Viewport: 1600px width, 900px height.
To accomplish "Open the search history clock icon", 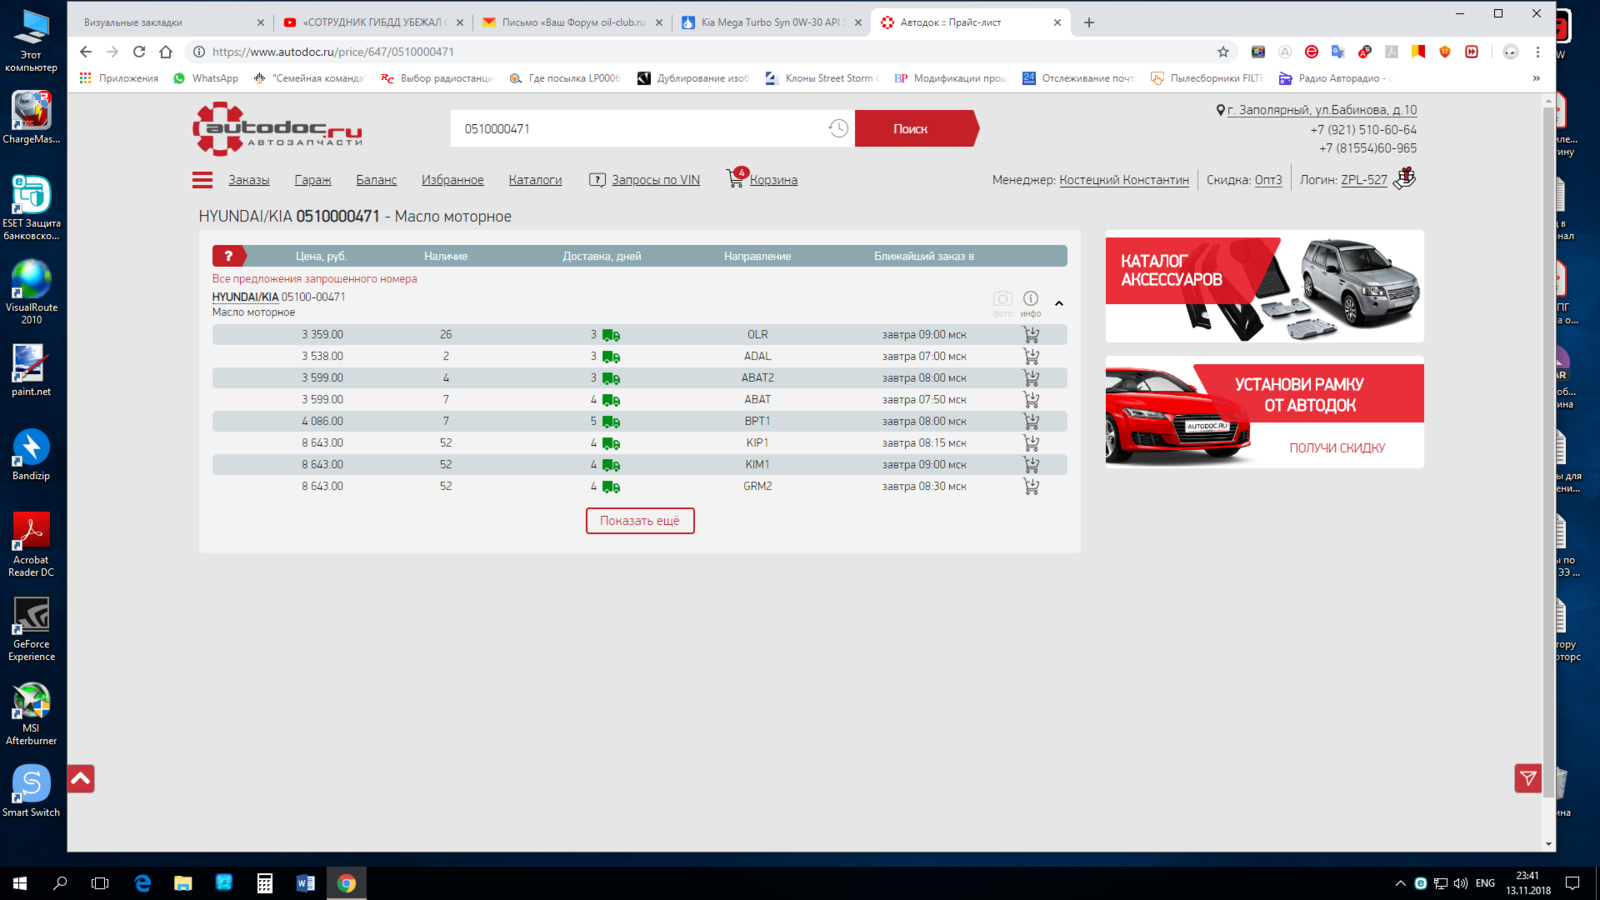I will tap(838, 128).
